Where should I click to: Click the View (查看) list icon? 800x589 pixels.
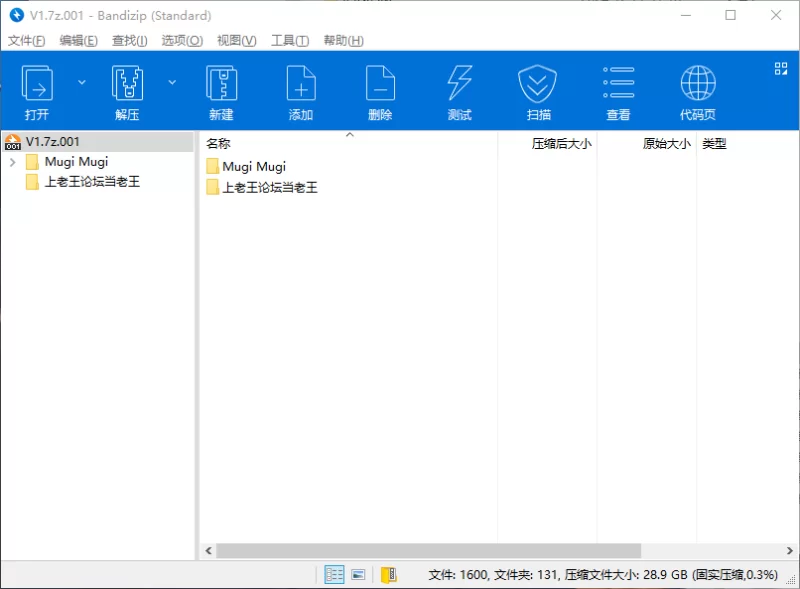tap(618, 83)
